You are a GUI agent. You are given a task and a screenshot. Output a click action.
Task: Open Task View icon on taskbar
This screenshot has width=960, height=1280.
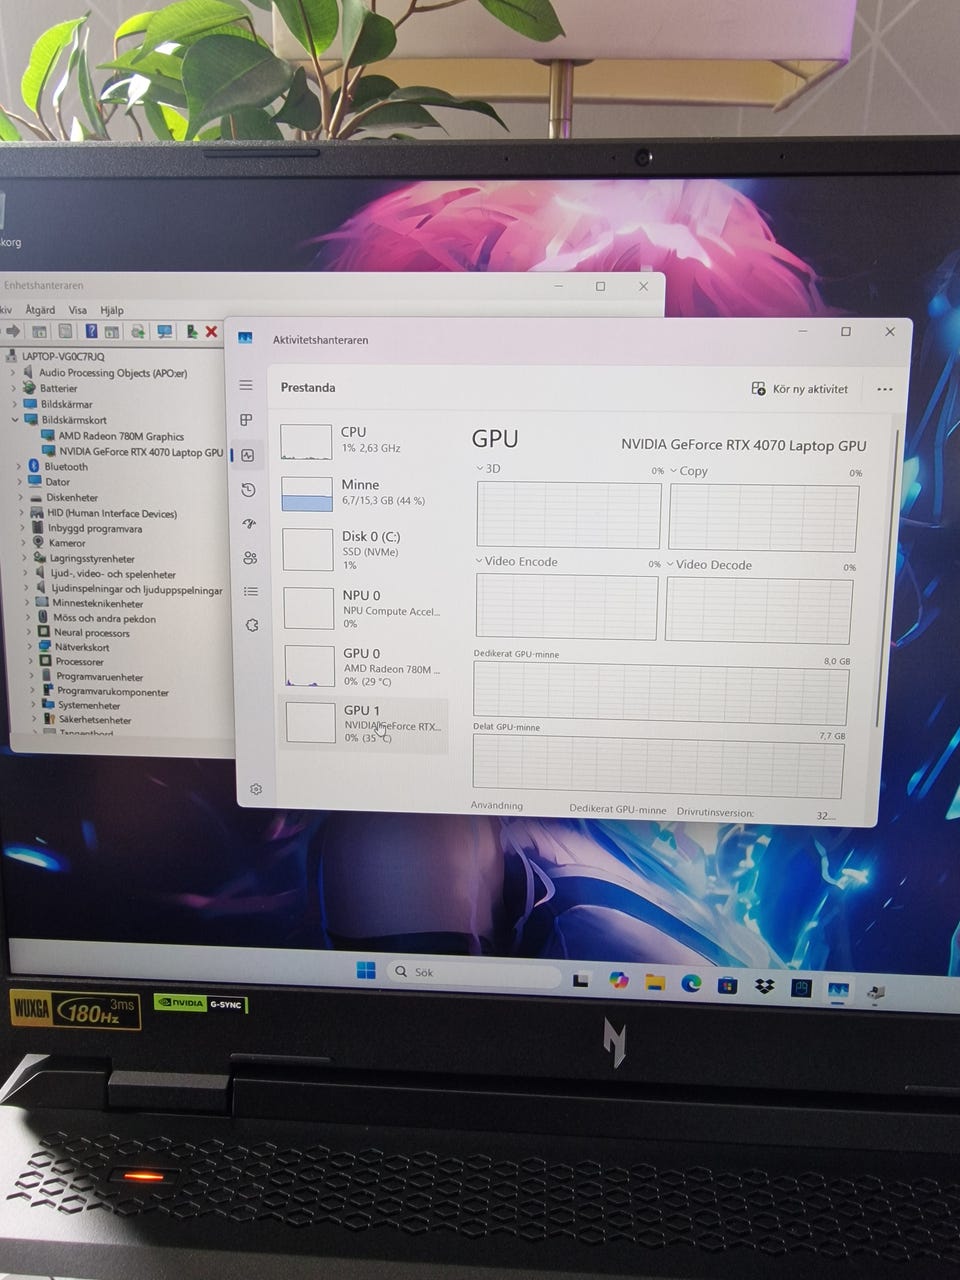581,980
